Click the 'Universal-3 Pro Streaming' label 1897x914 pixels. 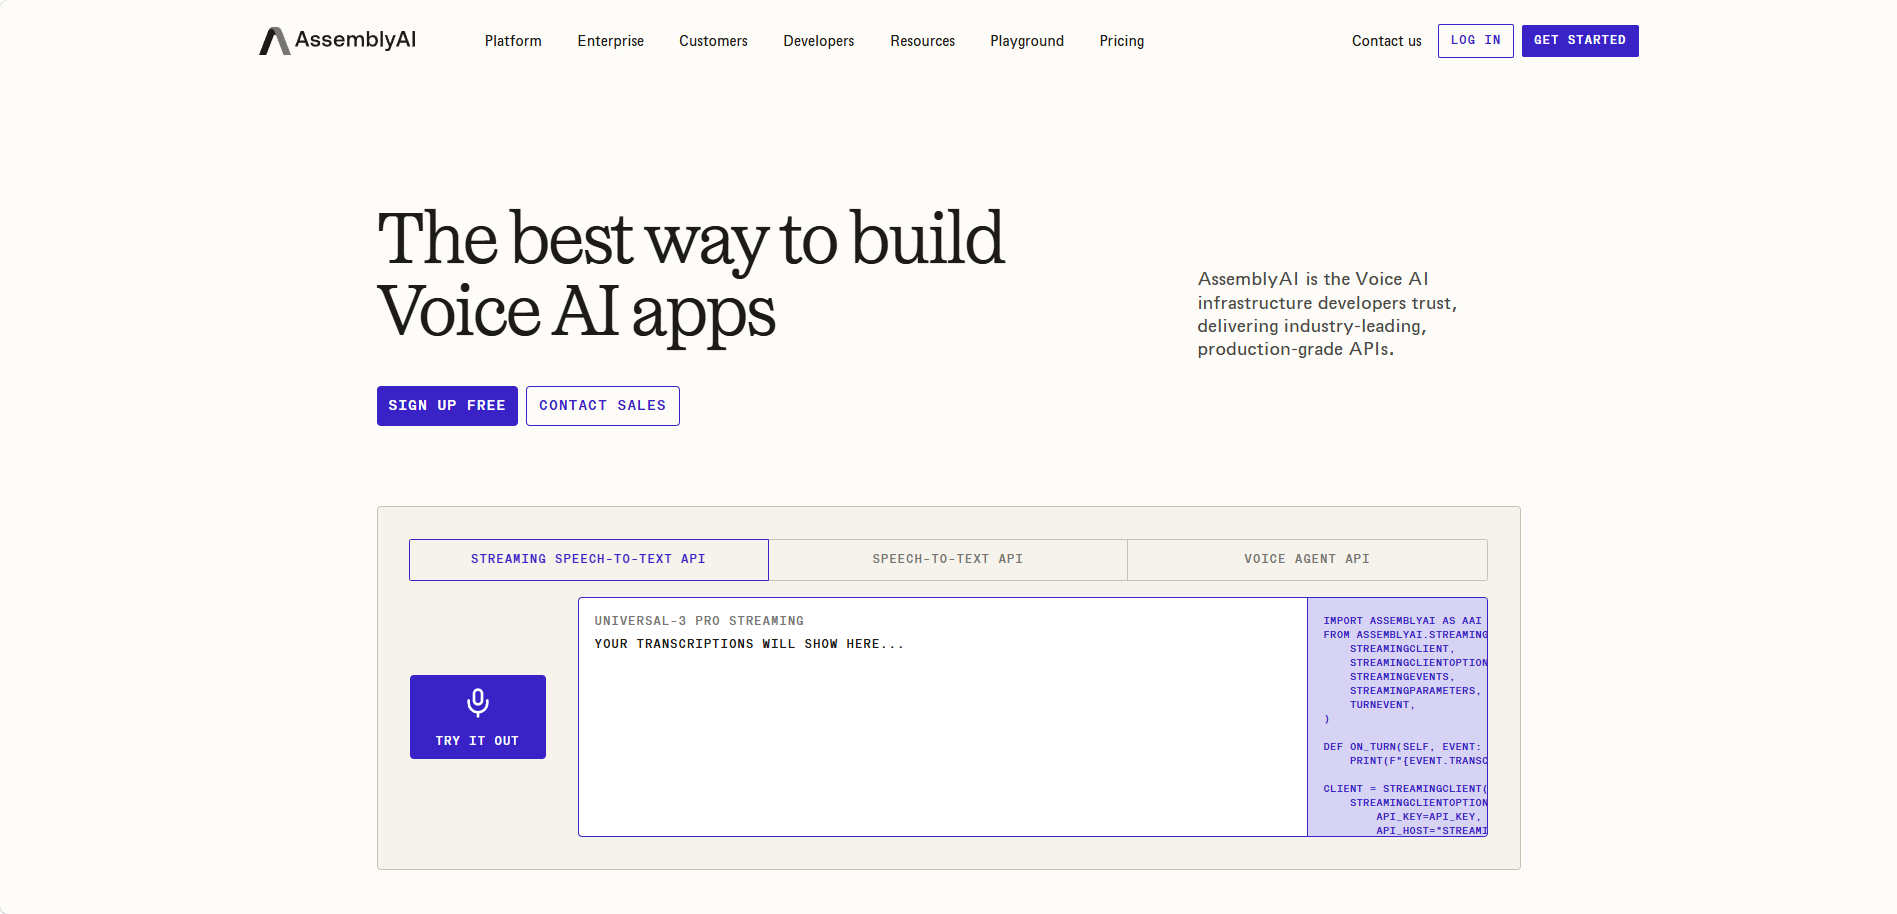click(x=699, y=621)
